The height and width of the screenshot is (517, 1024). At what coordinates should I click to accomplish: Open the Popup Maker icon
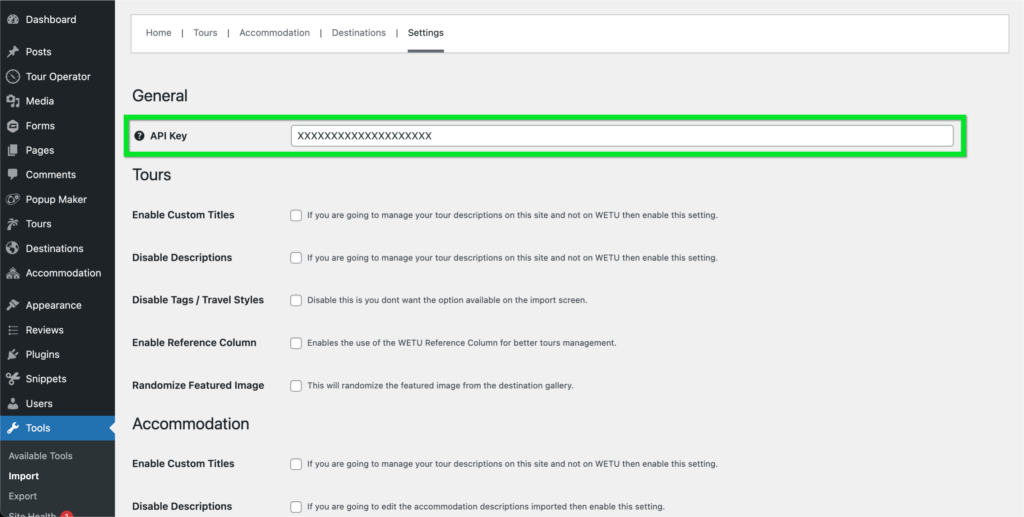pyautogui.click(x=12, y=199)
